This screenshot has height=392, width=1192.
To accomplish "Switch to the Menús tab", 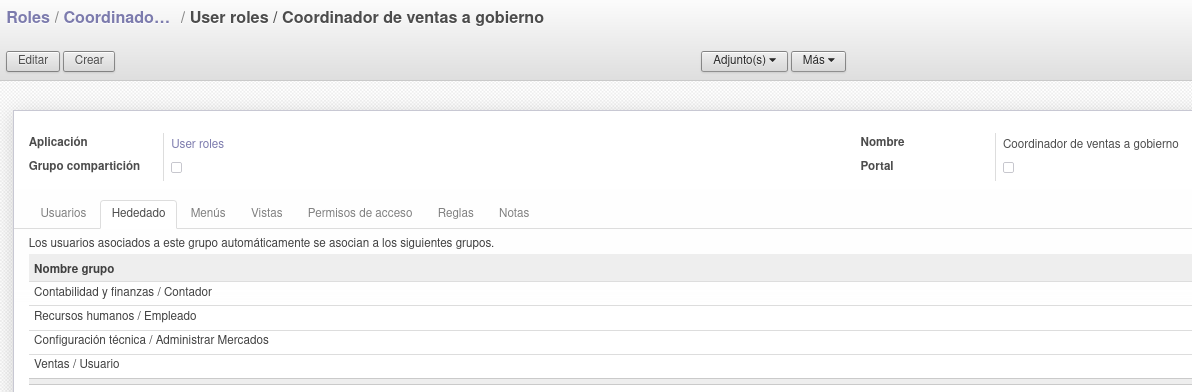I will point(208,213).
